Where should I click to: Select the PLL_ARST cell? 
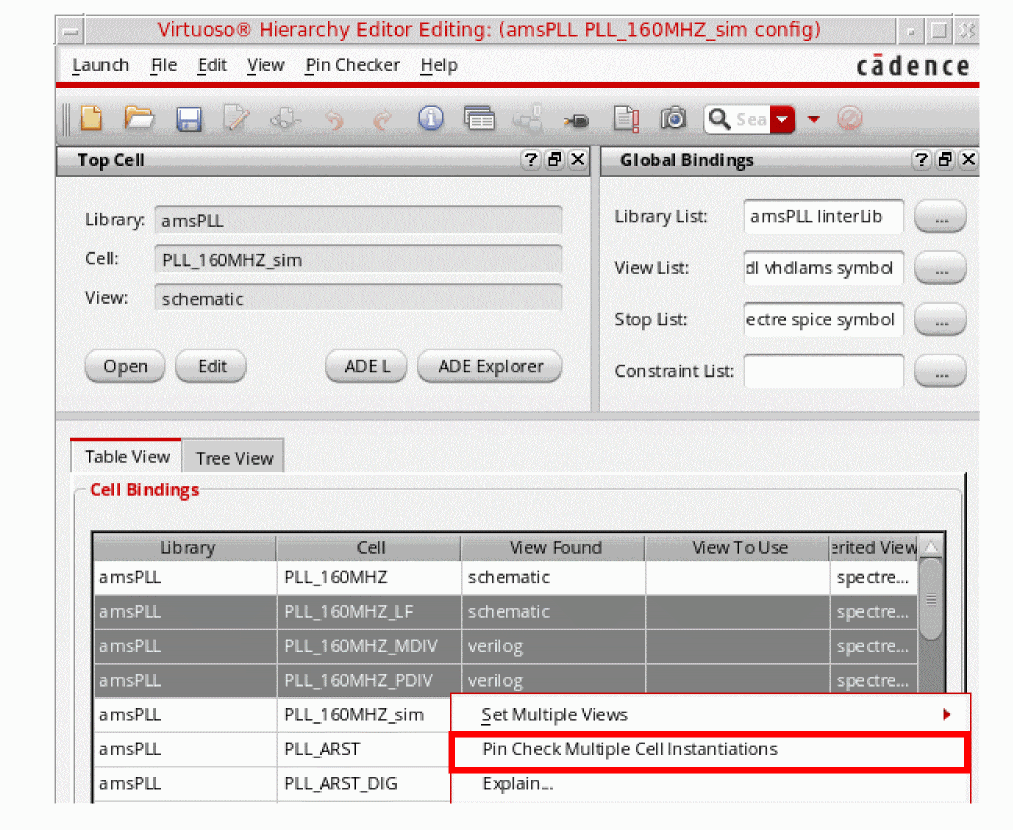click(x=364, y=749)
